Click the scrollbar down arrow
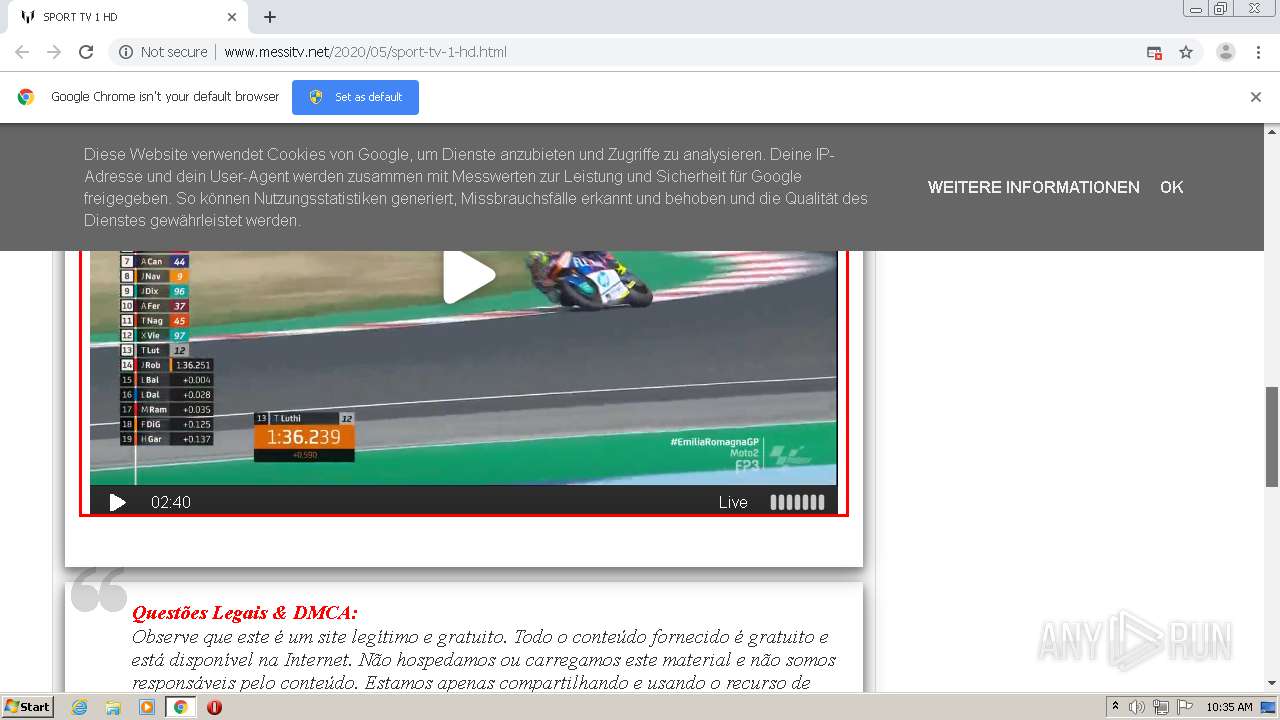The image size is (1280, 720). tap(1272, 683)
